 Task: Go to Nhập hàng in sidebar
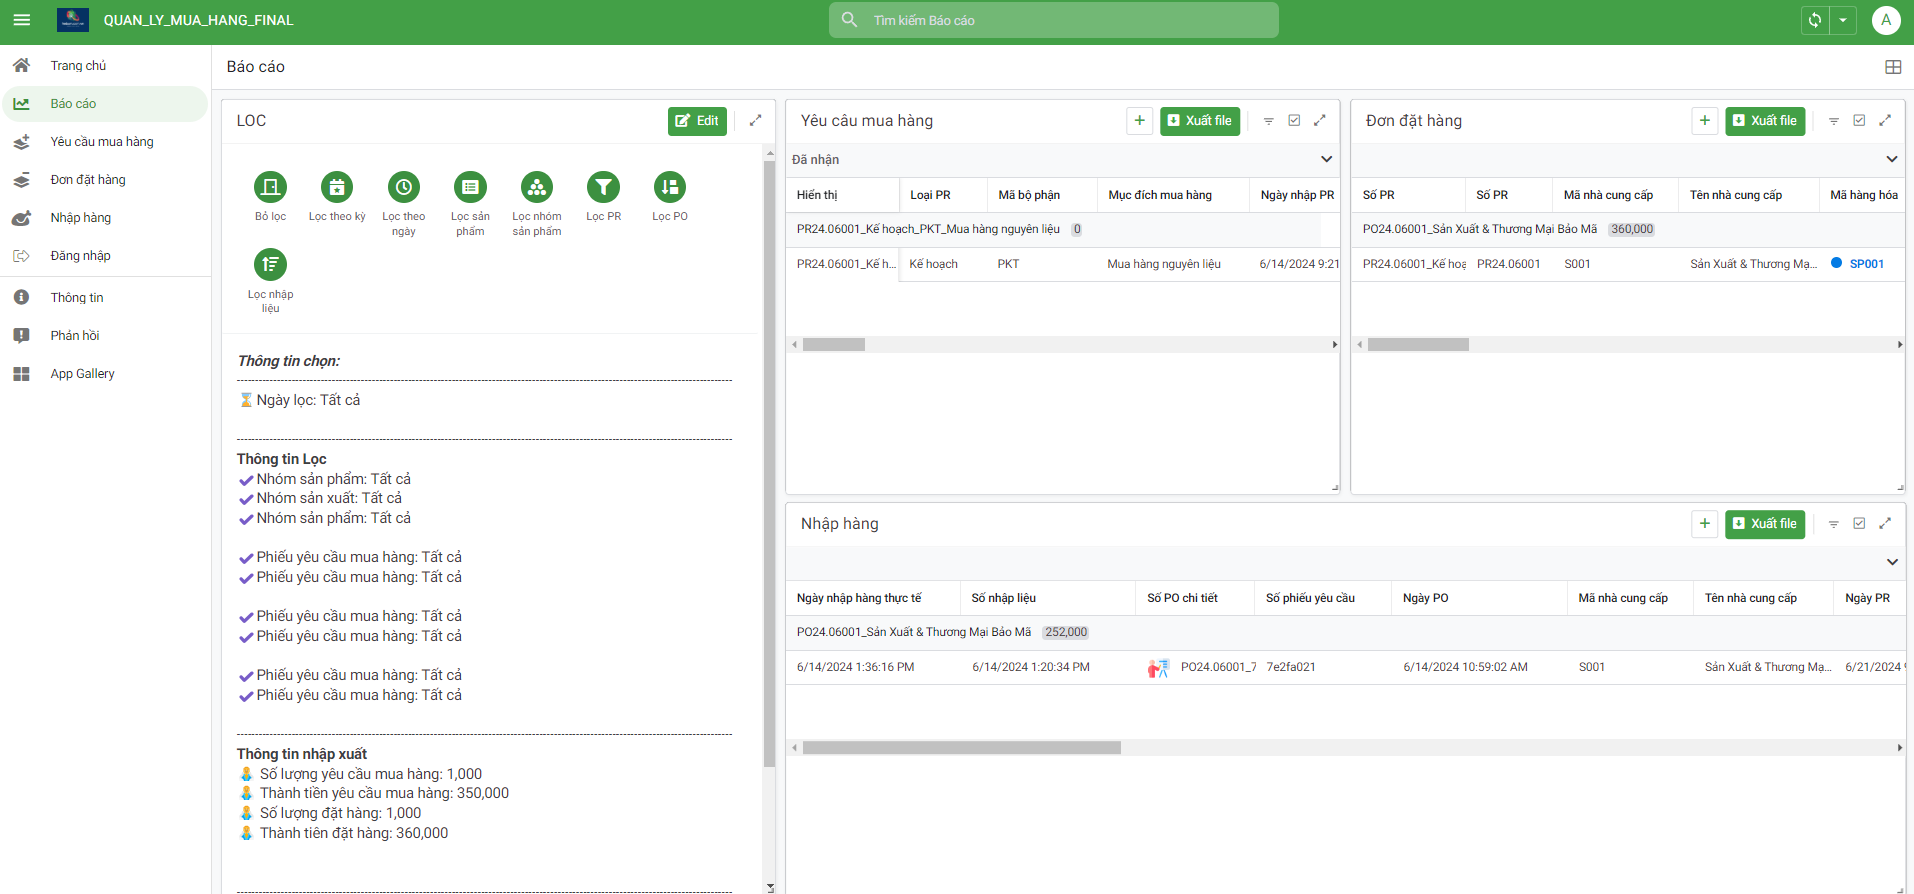[81, 218]
